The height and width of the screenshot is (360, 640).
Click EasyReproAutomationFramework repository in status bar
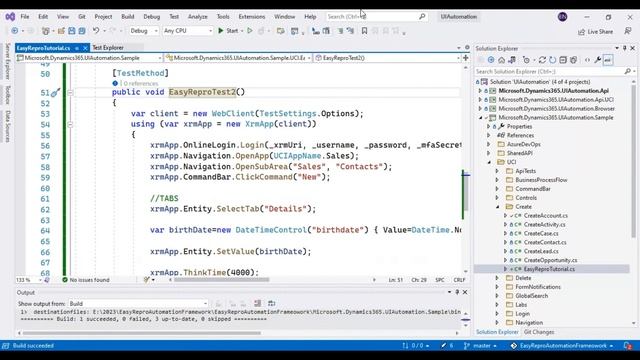[562, 346]
